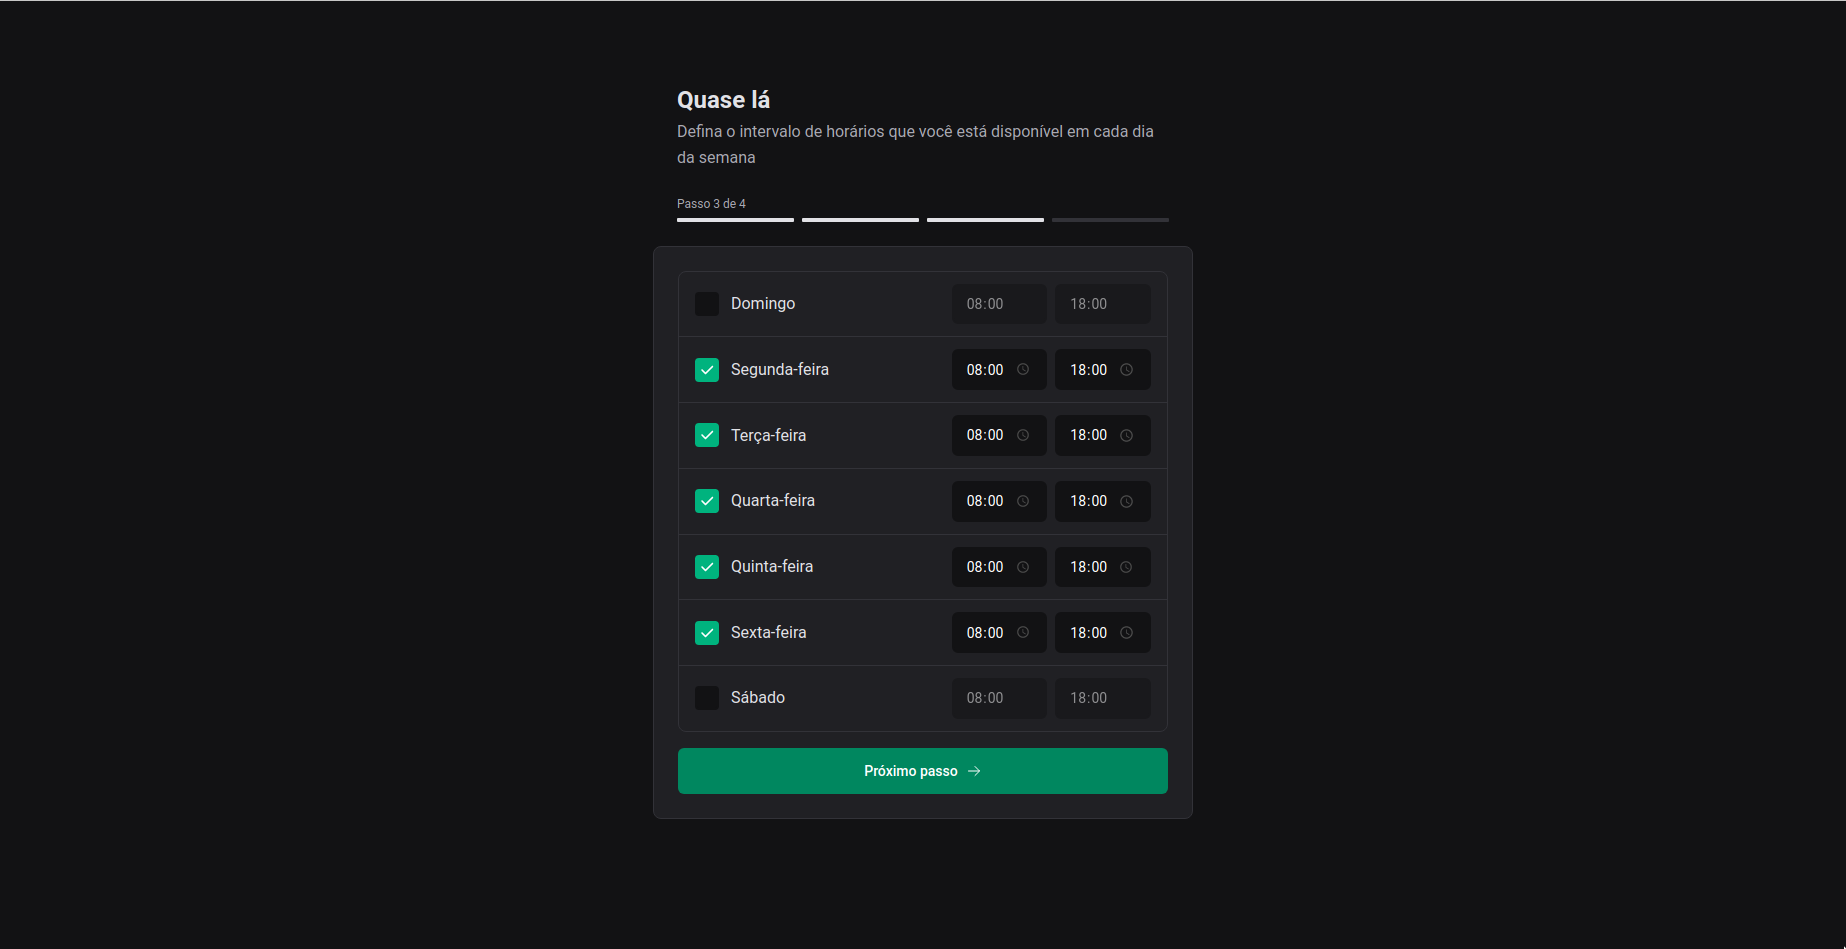Image resolution: width=1846 pixels, height=949 pixels.
Task: Click the Domingo day label
Action: [763, 304]
